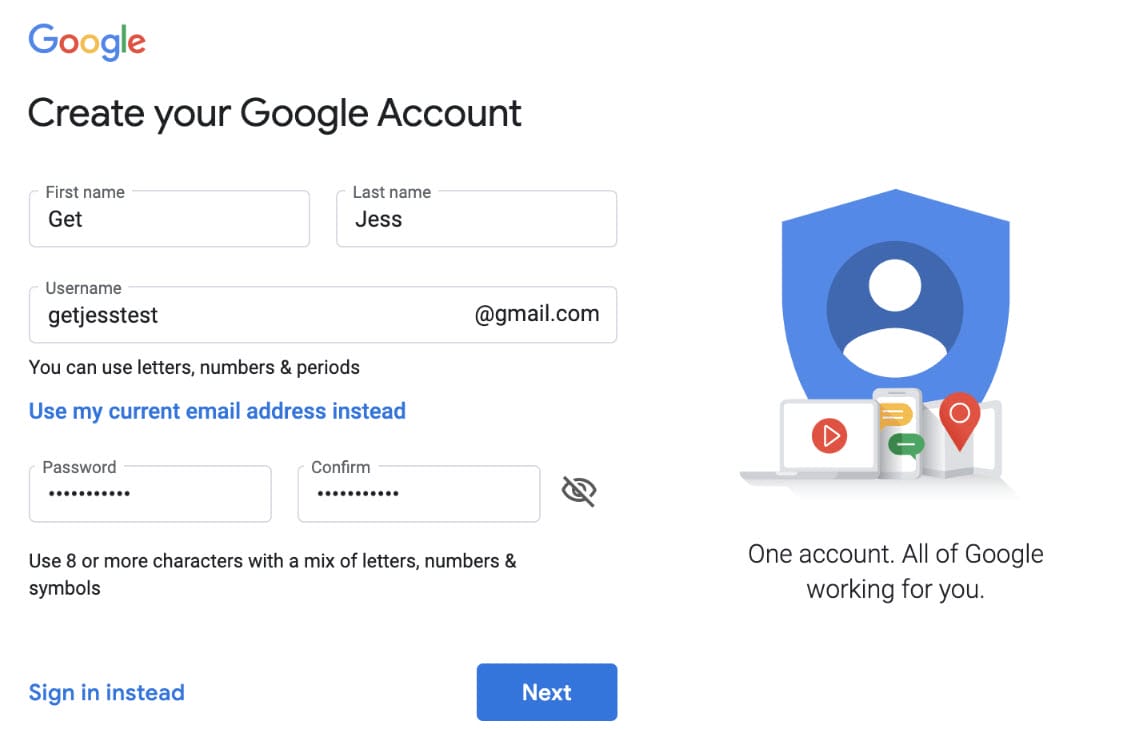
Task: Click the Confirm password field
Action: [x=419, y=494]
